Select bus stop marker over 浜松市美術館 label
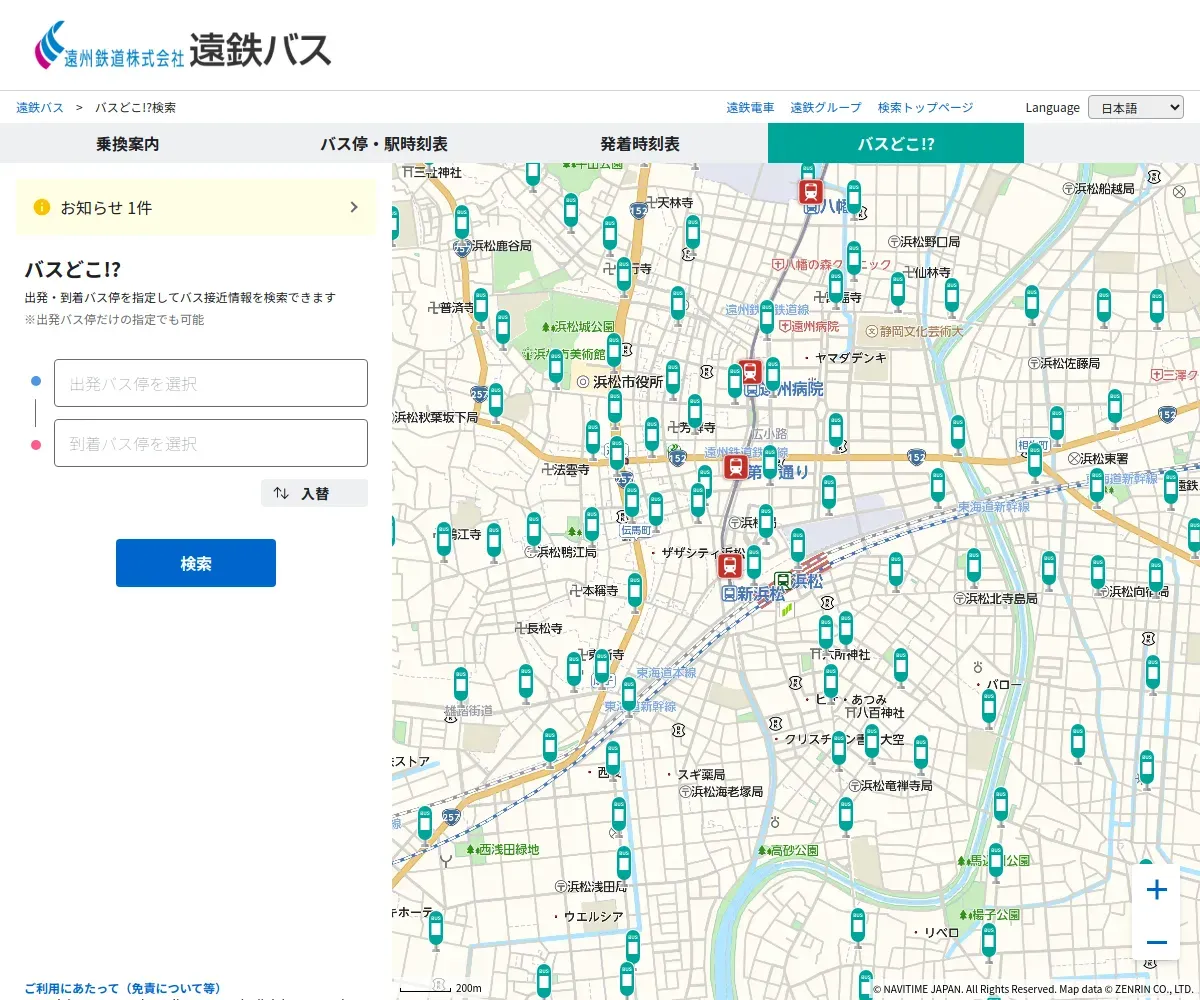The height and width of the screenshot is (1000, 1200). coord(556,368)
